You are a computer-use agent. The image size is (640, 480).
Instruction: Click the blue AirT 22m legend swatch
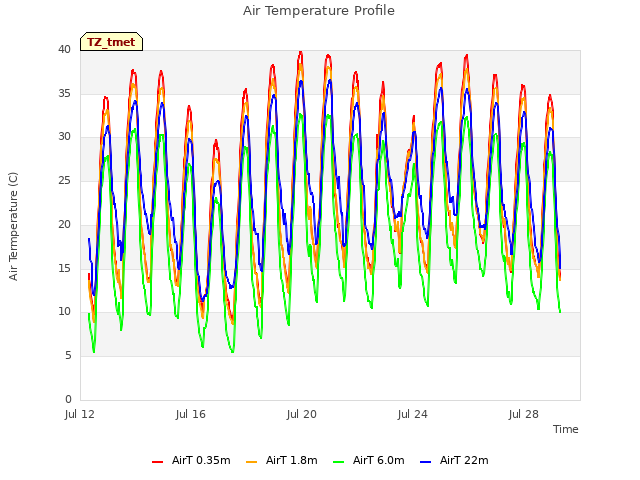[x=425, y=462]
